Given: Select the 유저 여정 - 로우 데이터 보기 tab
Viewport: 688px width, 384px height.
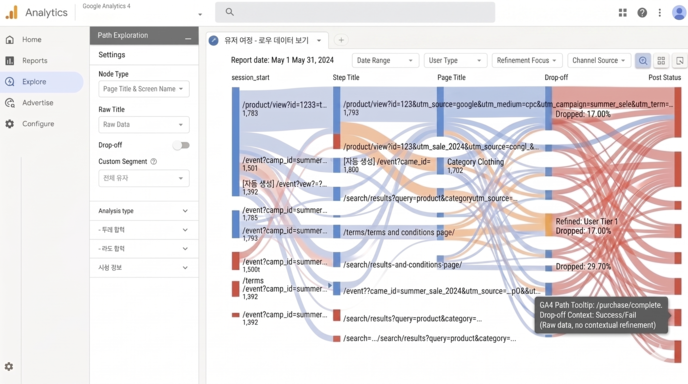Looking at the screenshot, I should [x=266, y=40].
